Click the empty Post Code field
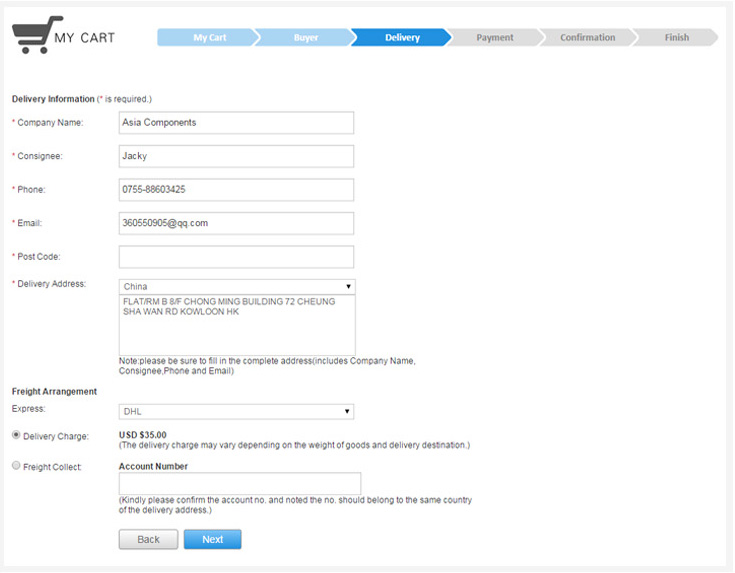The width and height of the screenshot is (735, 573). point(236,257)
